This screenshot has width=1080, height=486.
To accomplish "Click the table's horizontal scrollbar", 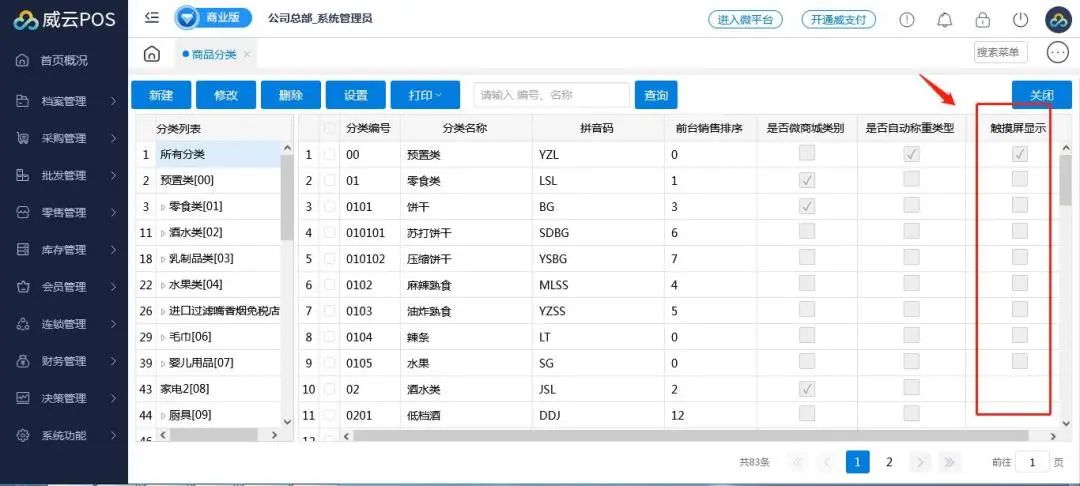I will (690, 436).
